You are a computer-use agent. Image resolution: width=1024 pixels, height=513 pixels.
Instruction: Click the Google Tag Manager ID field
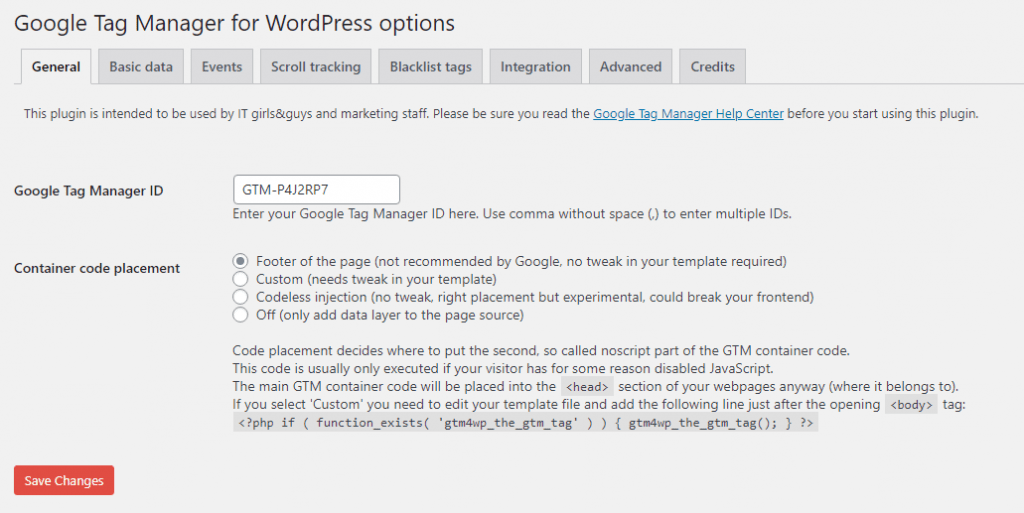click(x=316, y=190)
